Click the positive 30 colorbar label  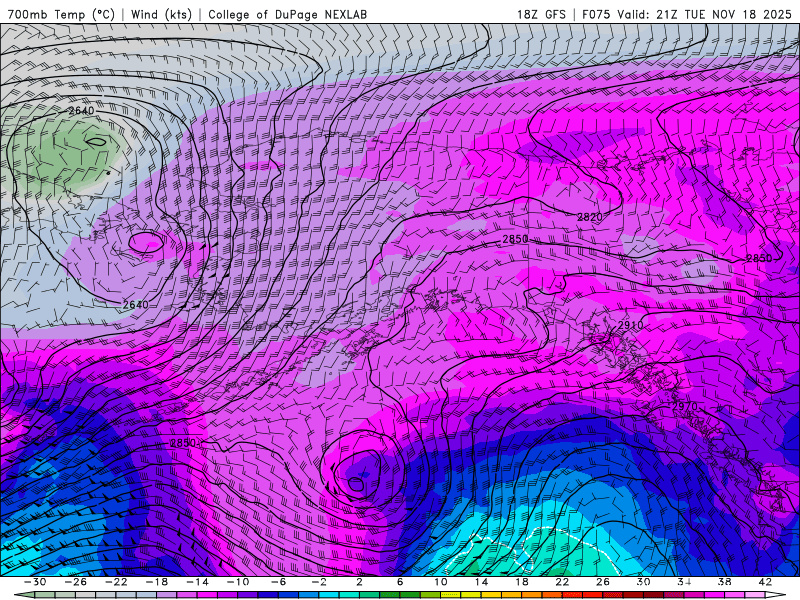643,582
